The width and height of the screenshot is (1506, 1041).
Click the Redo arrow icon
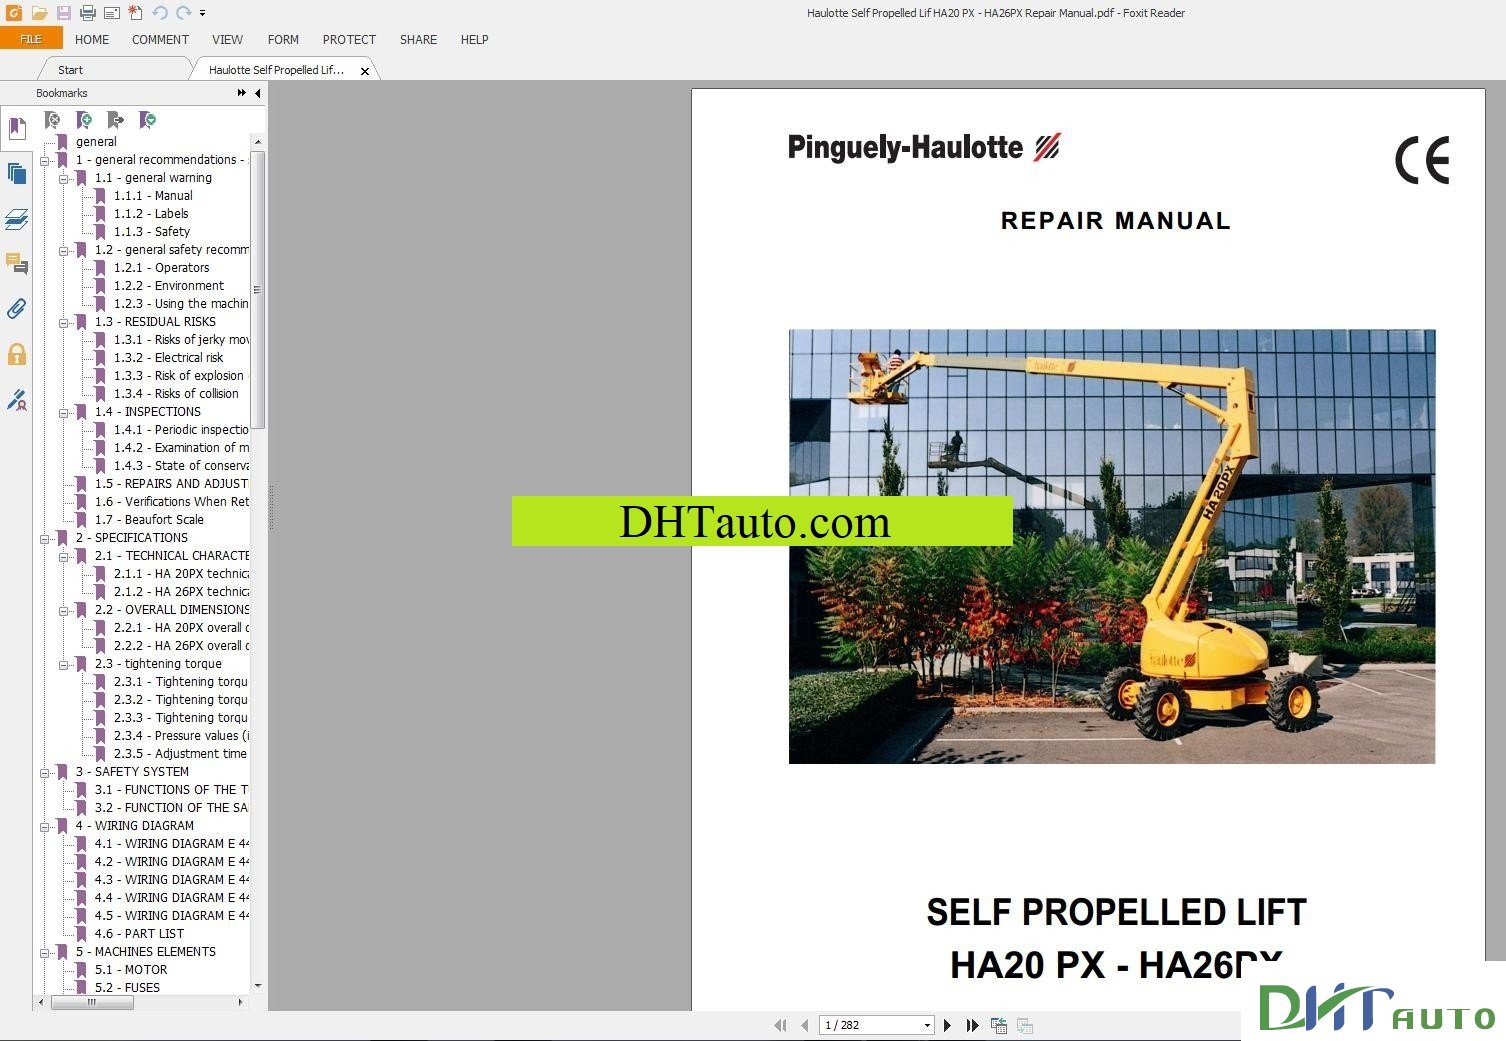coord(183,13)
